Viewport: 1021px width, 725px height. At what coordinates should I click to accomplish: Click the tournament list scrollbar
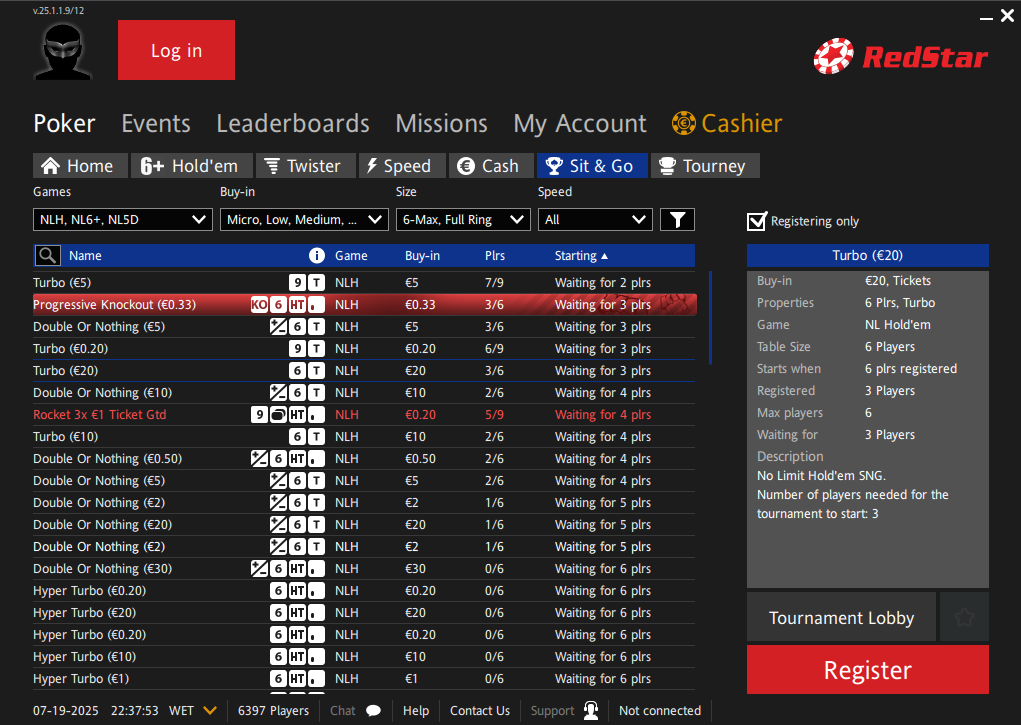click(710, 317)
